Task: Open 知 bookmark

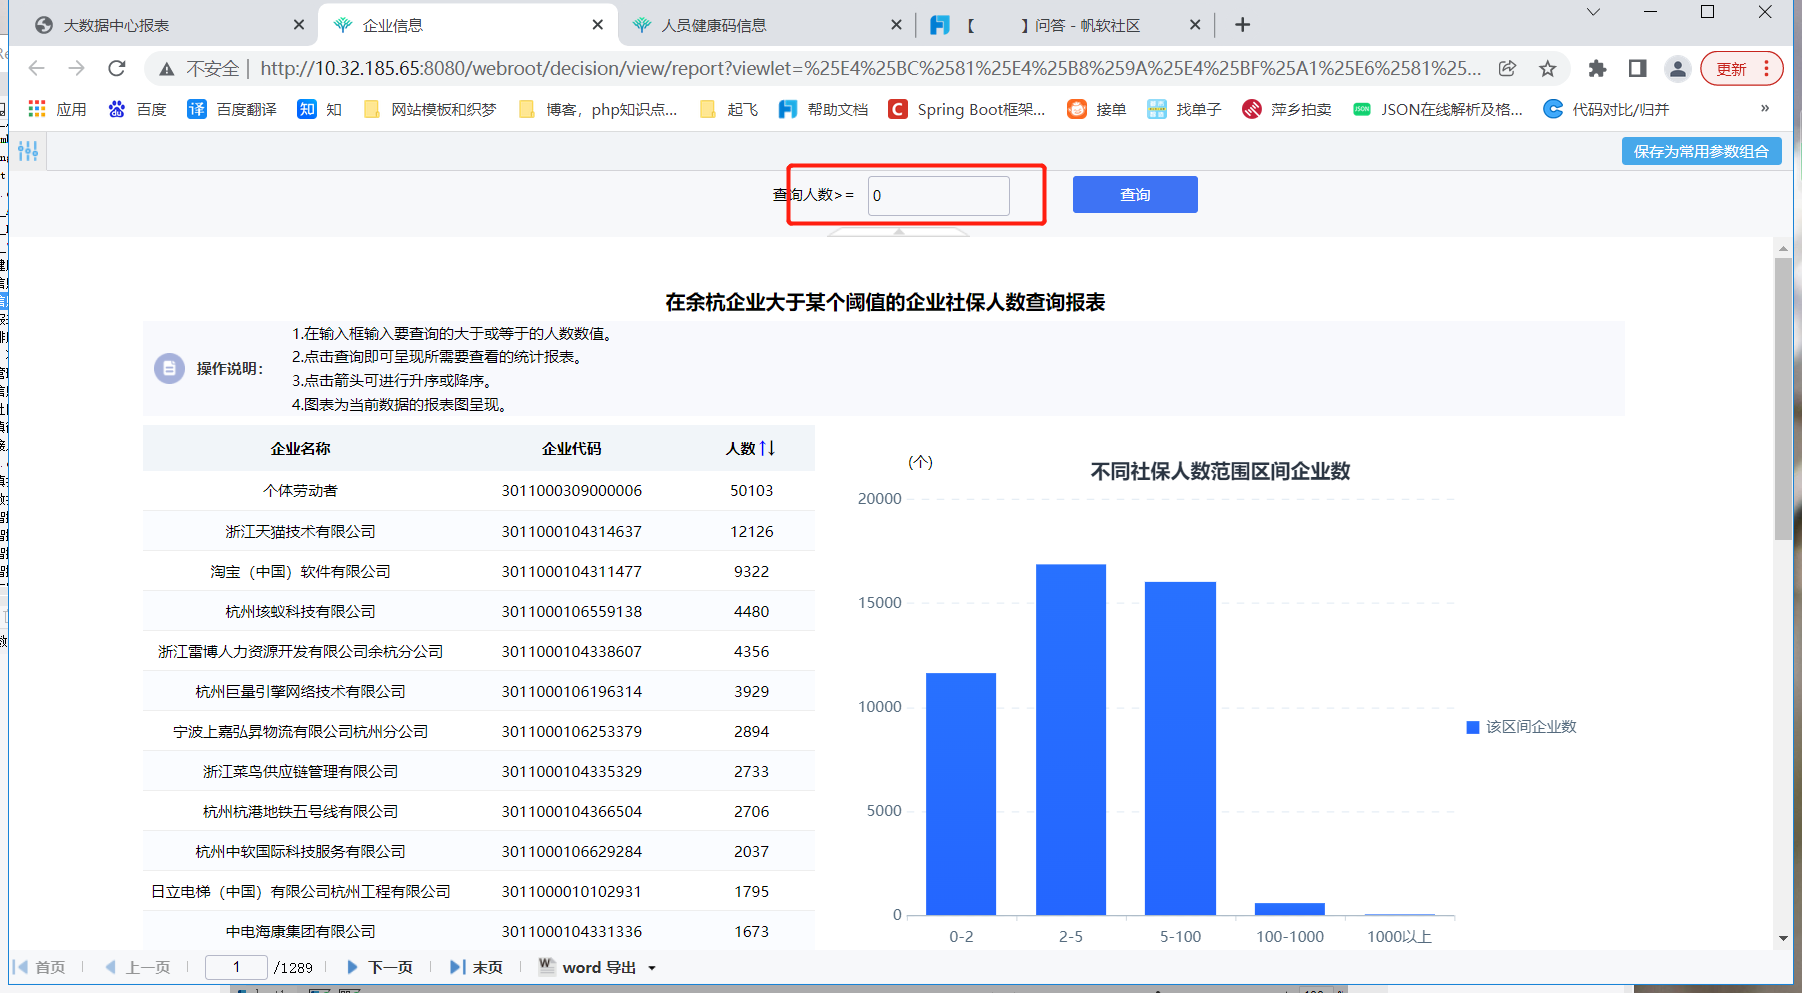Action: click(x=320, y=109)
